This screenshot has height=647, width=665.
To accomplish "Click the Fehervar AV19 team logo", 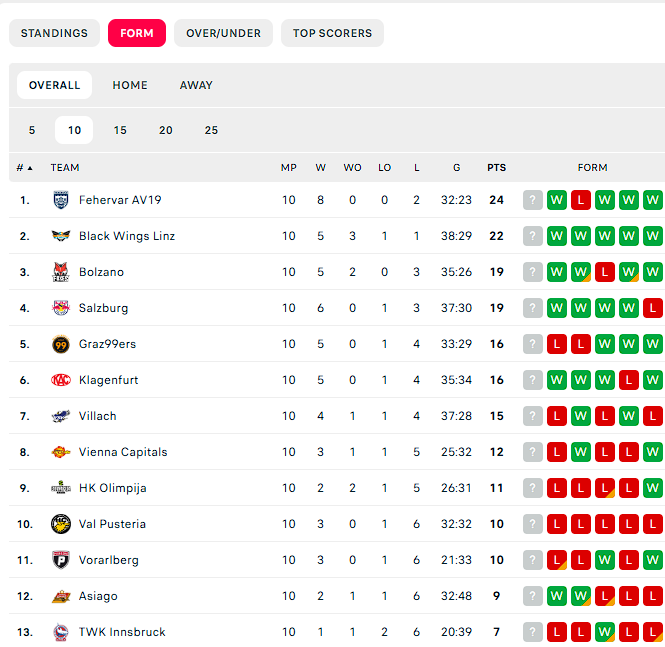I will (x=61, y=200).
